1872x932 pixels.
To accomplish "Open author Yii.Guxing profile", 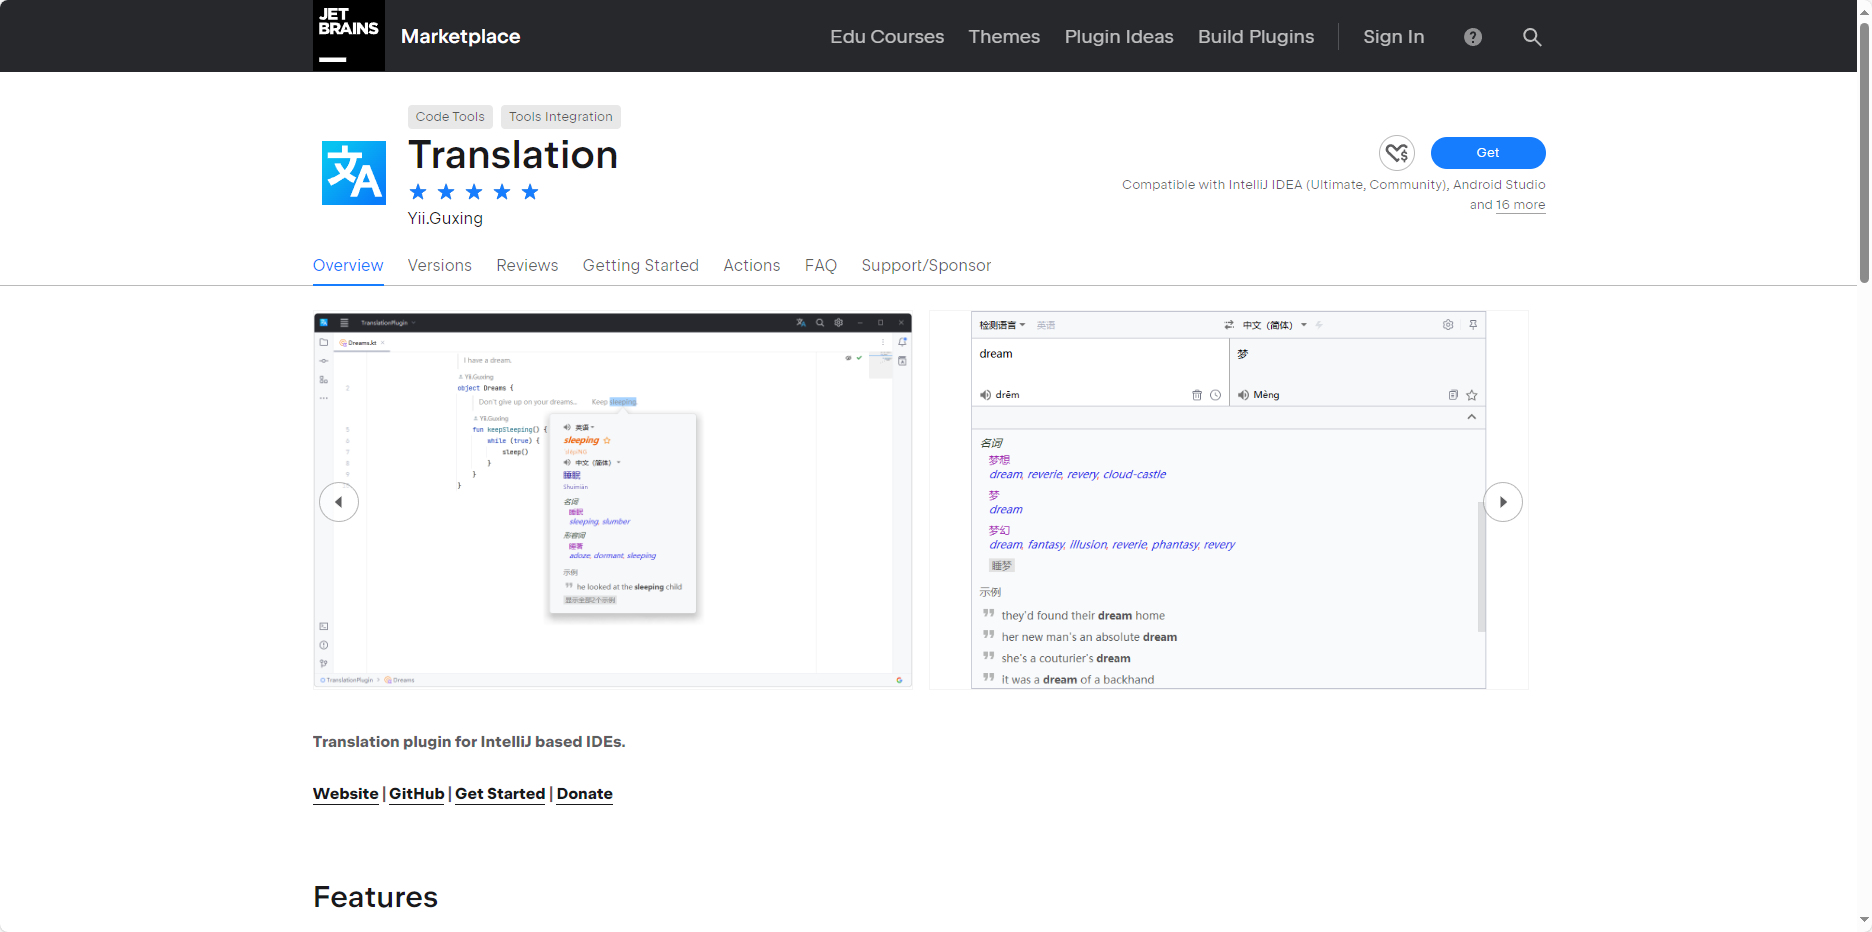I will tap(445, 218).
